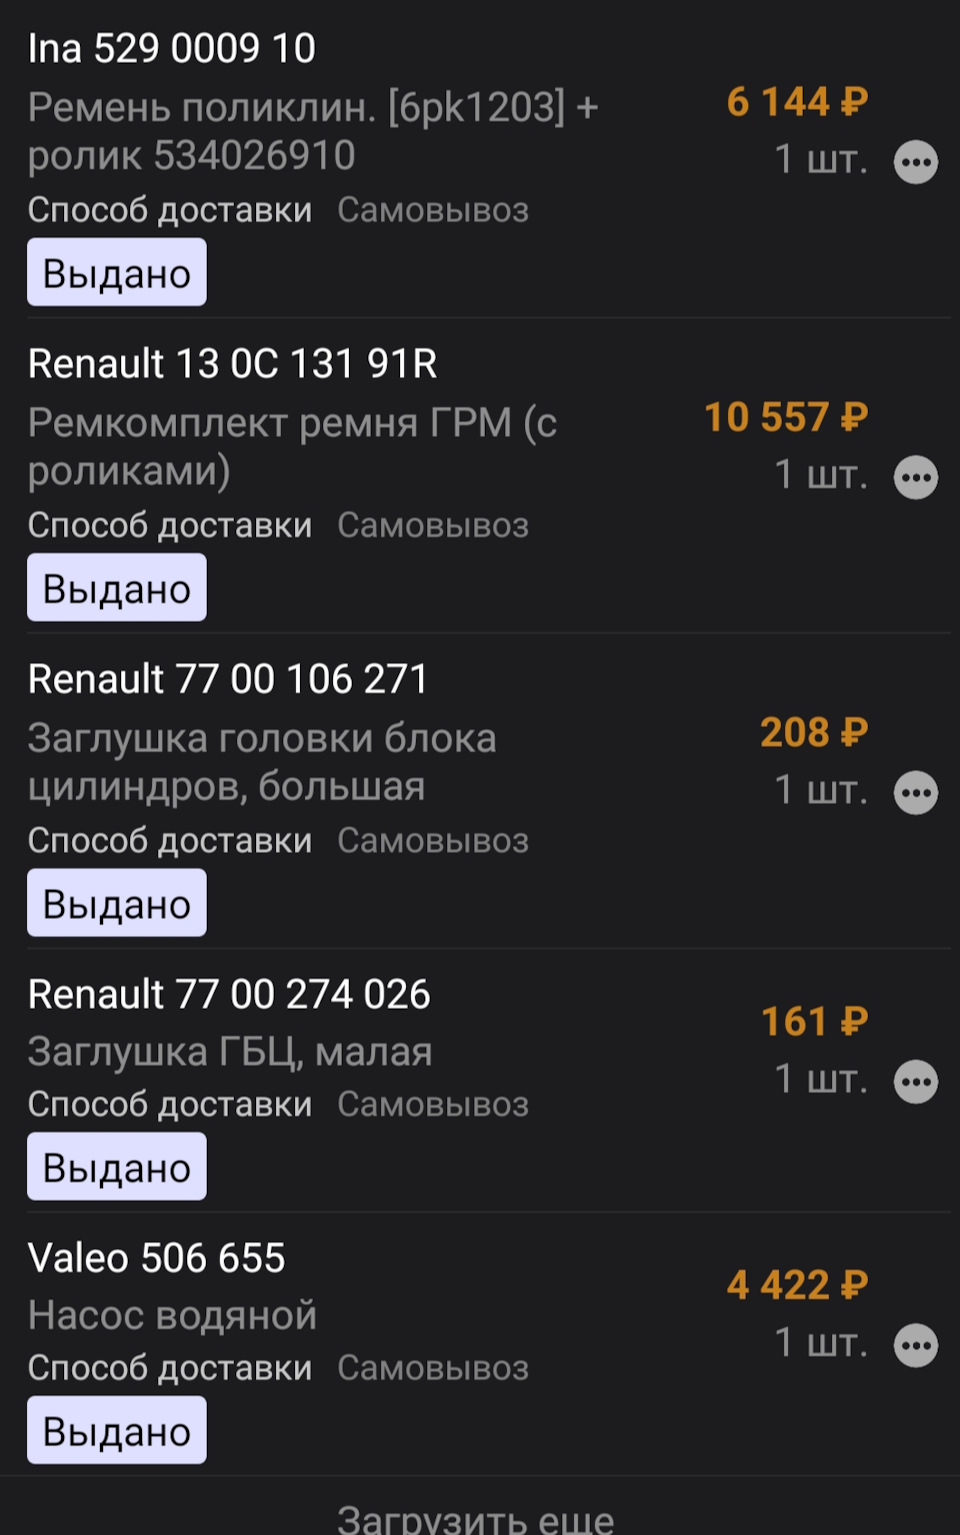Tap Выдано badge under Заглушка головки блока
This screenshot has width=960, height=1535.
117,903
